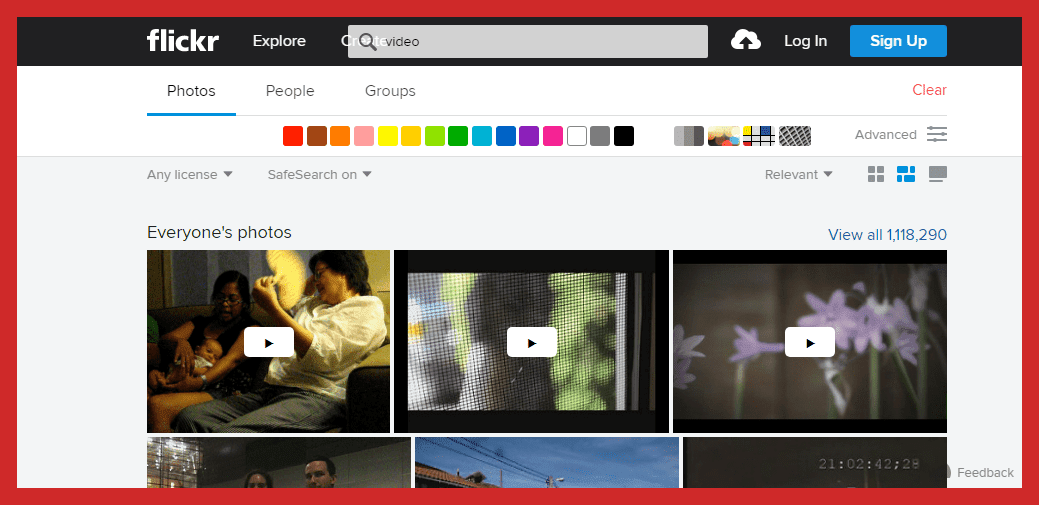Pick the black color swatch
The image size is (1039, 505).
[624, 136]
